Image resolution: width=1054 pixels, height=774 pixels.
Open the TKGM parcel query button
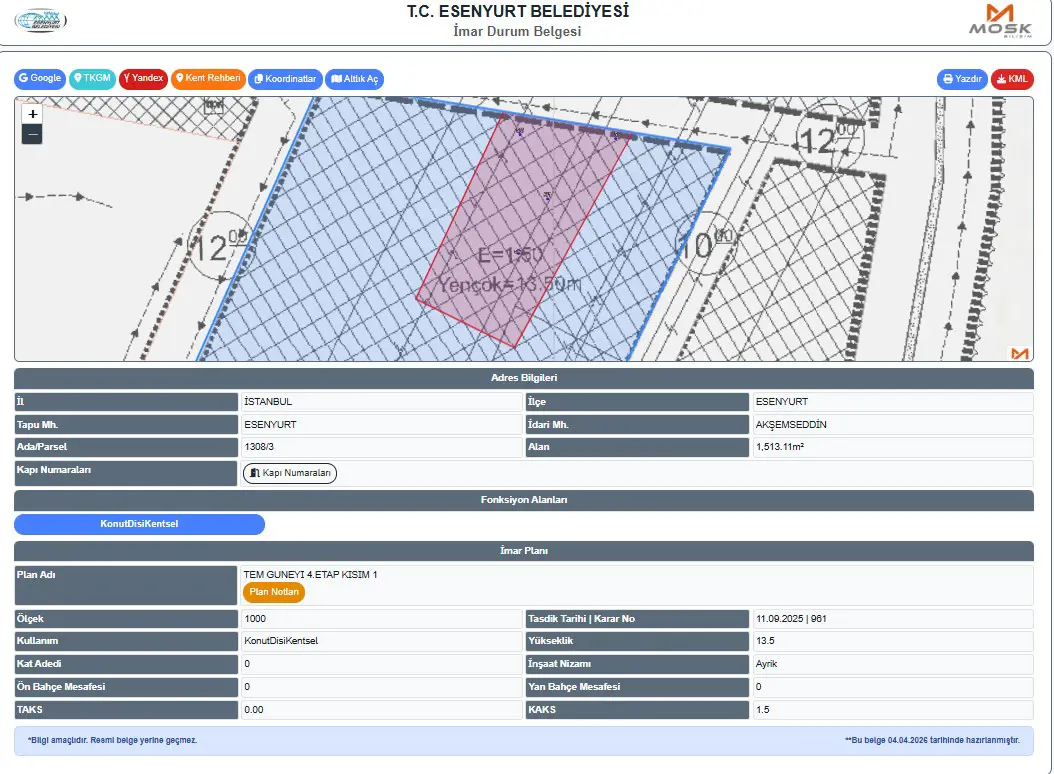tap(92, 79)
